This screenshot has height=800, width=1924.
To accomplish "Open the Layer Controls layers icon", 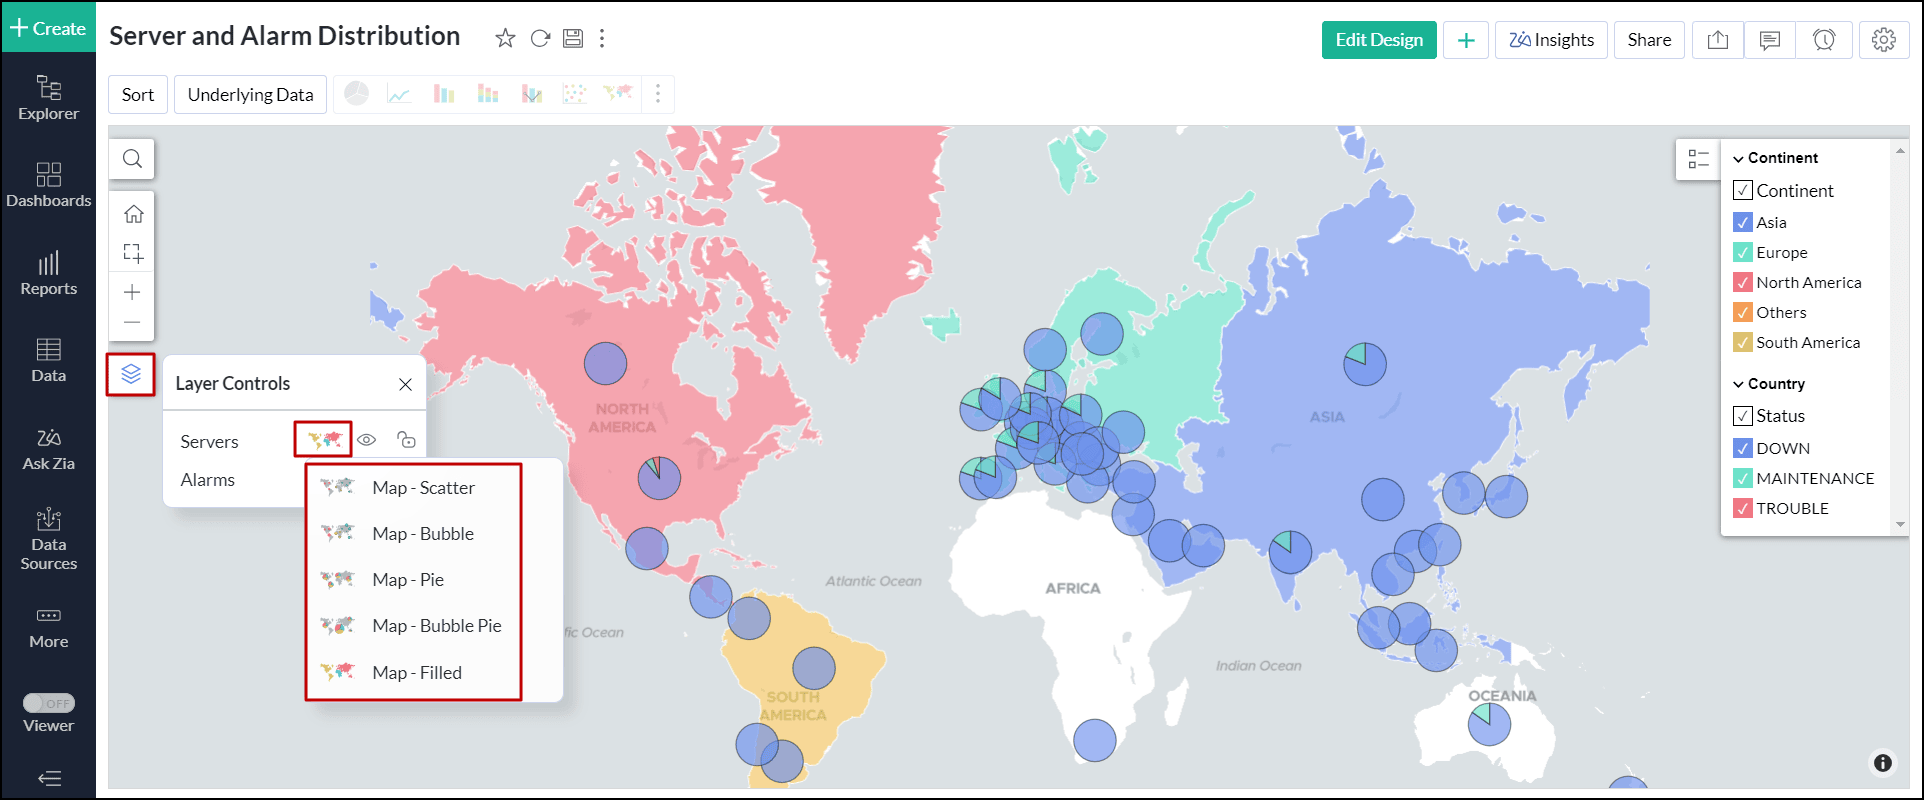I will click(131, 374).
